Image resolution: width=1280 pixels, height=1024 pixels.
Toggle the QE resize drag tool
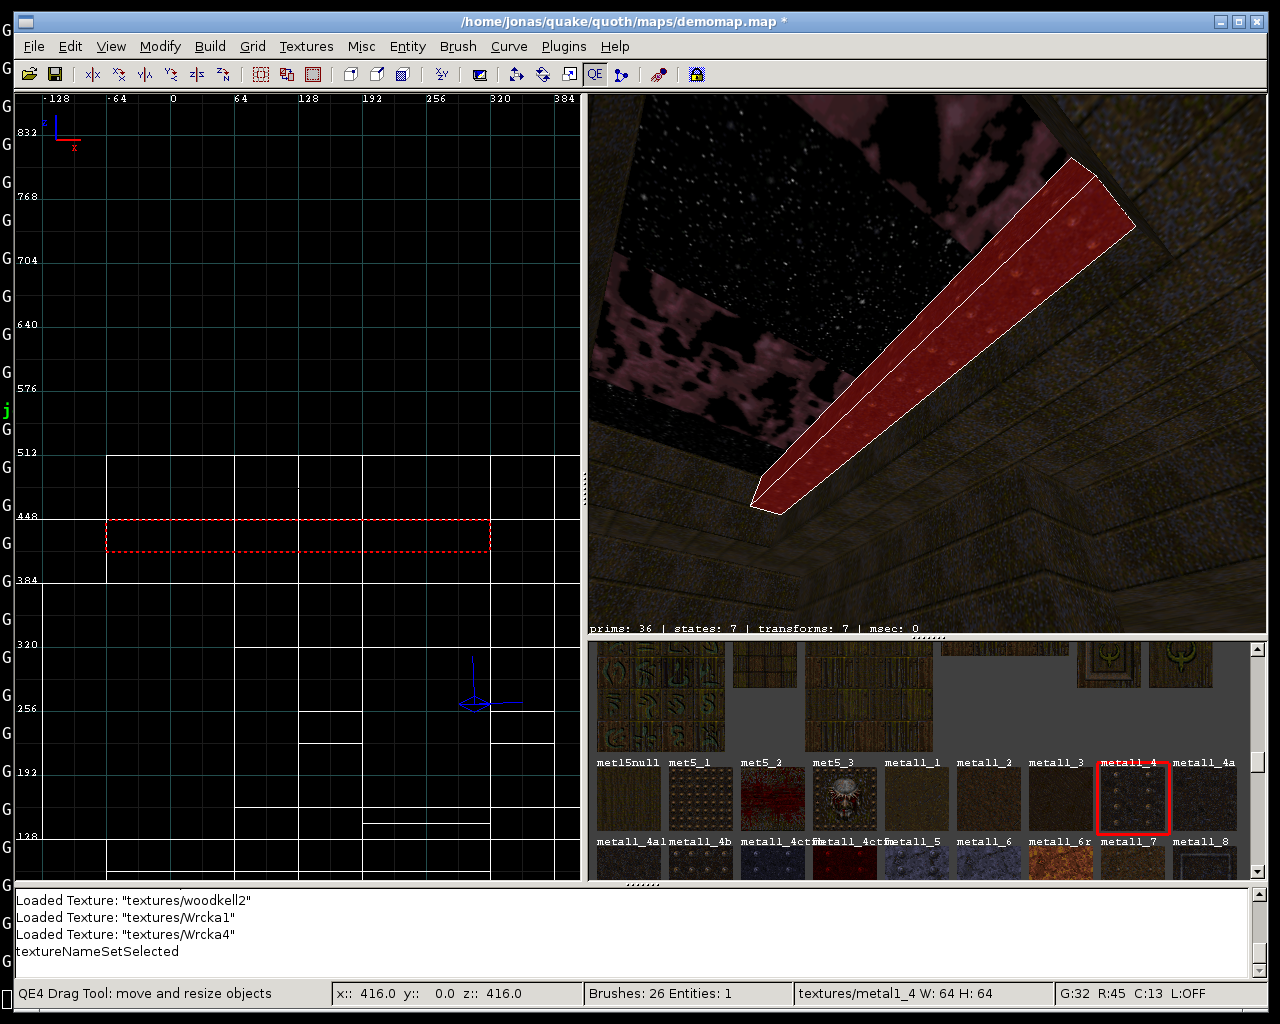[595, 74]
